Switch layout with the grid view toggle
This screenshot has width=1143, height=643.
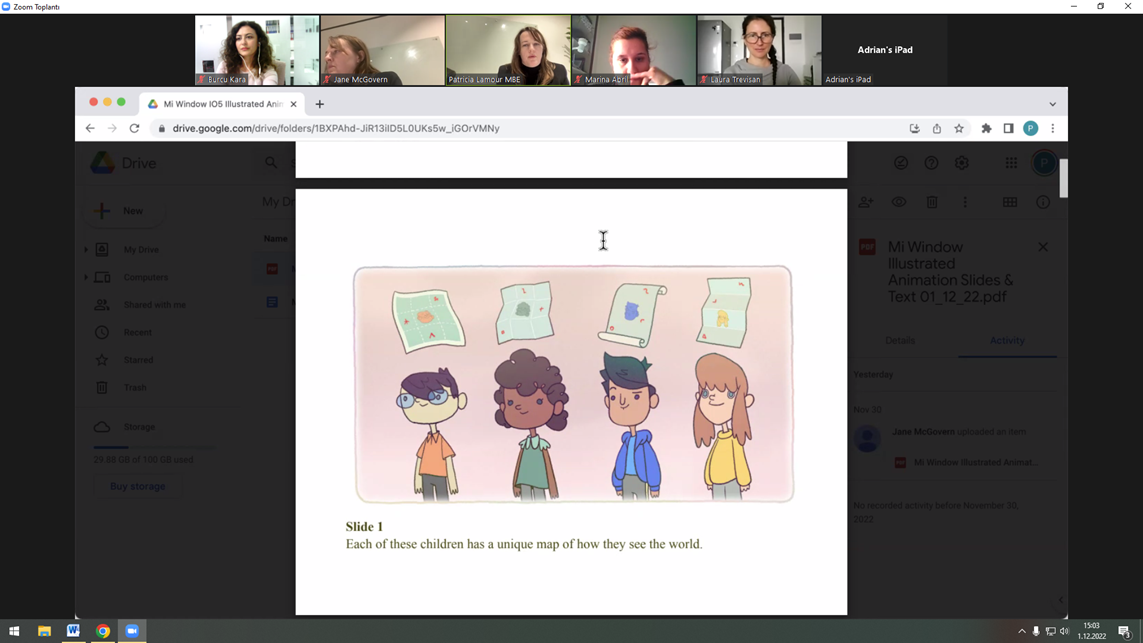1010,202
